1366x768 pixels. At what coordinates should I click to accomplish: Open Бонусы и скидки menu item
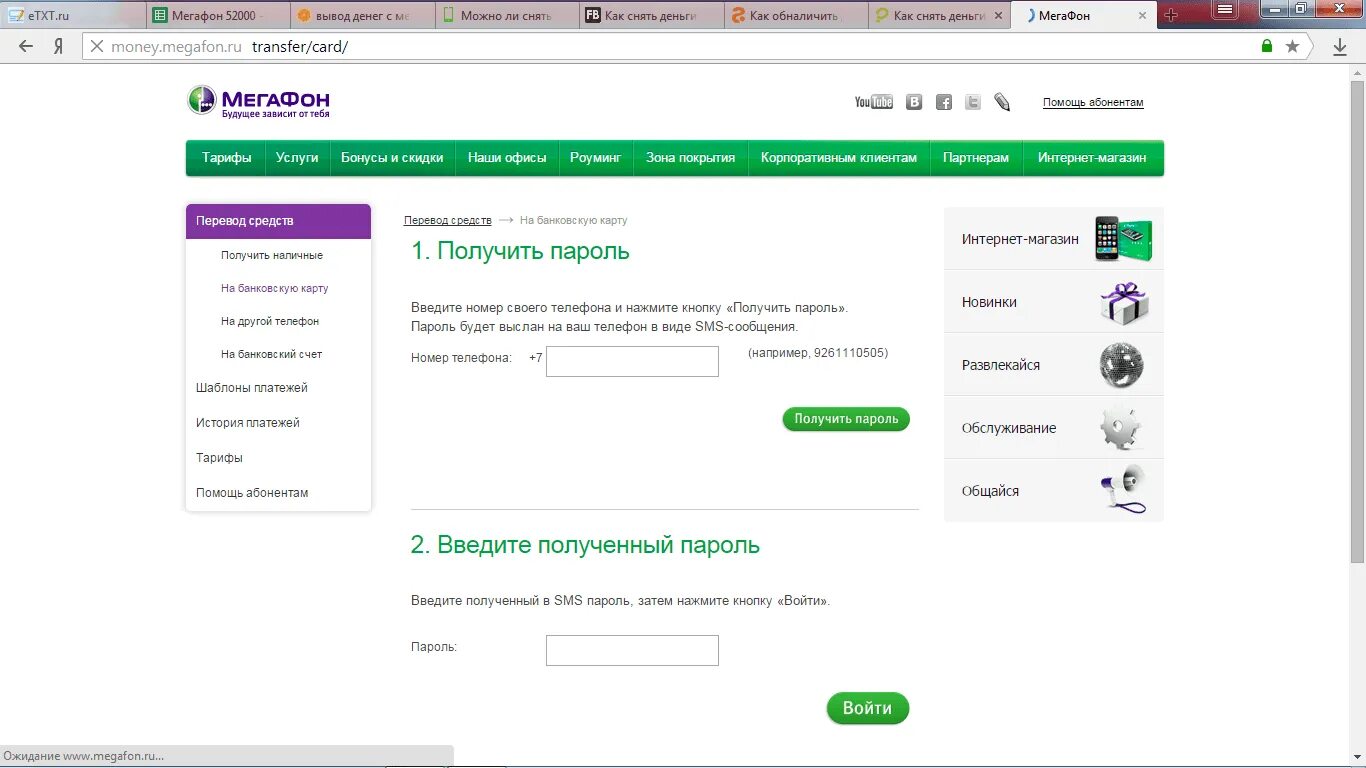(x=392, y=158)
